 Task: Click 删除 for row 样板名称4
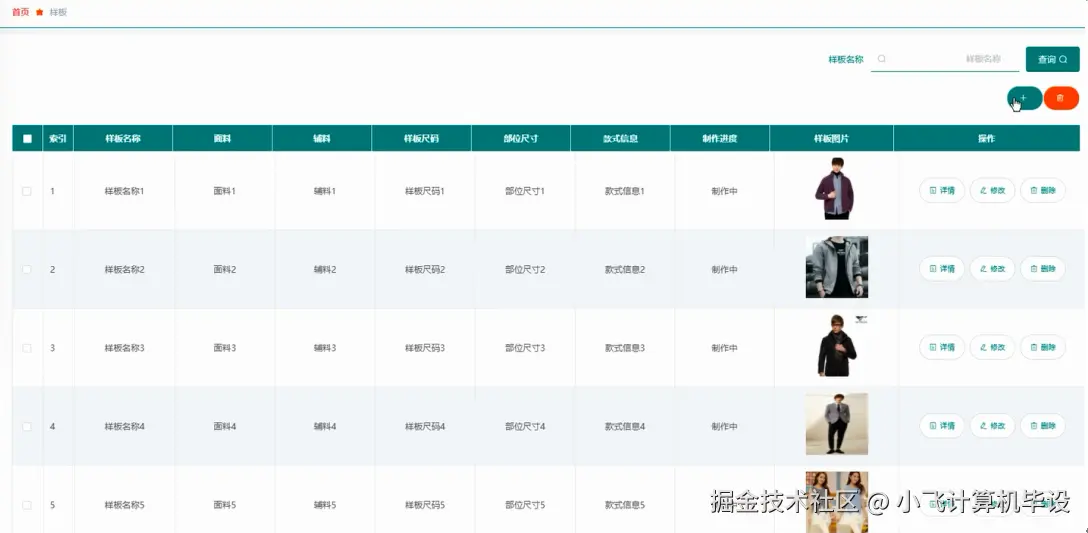(x=1043, y=425)
